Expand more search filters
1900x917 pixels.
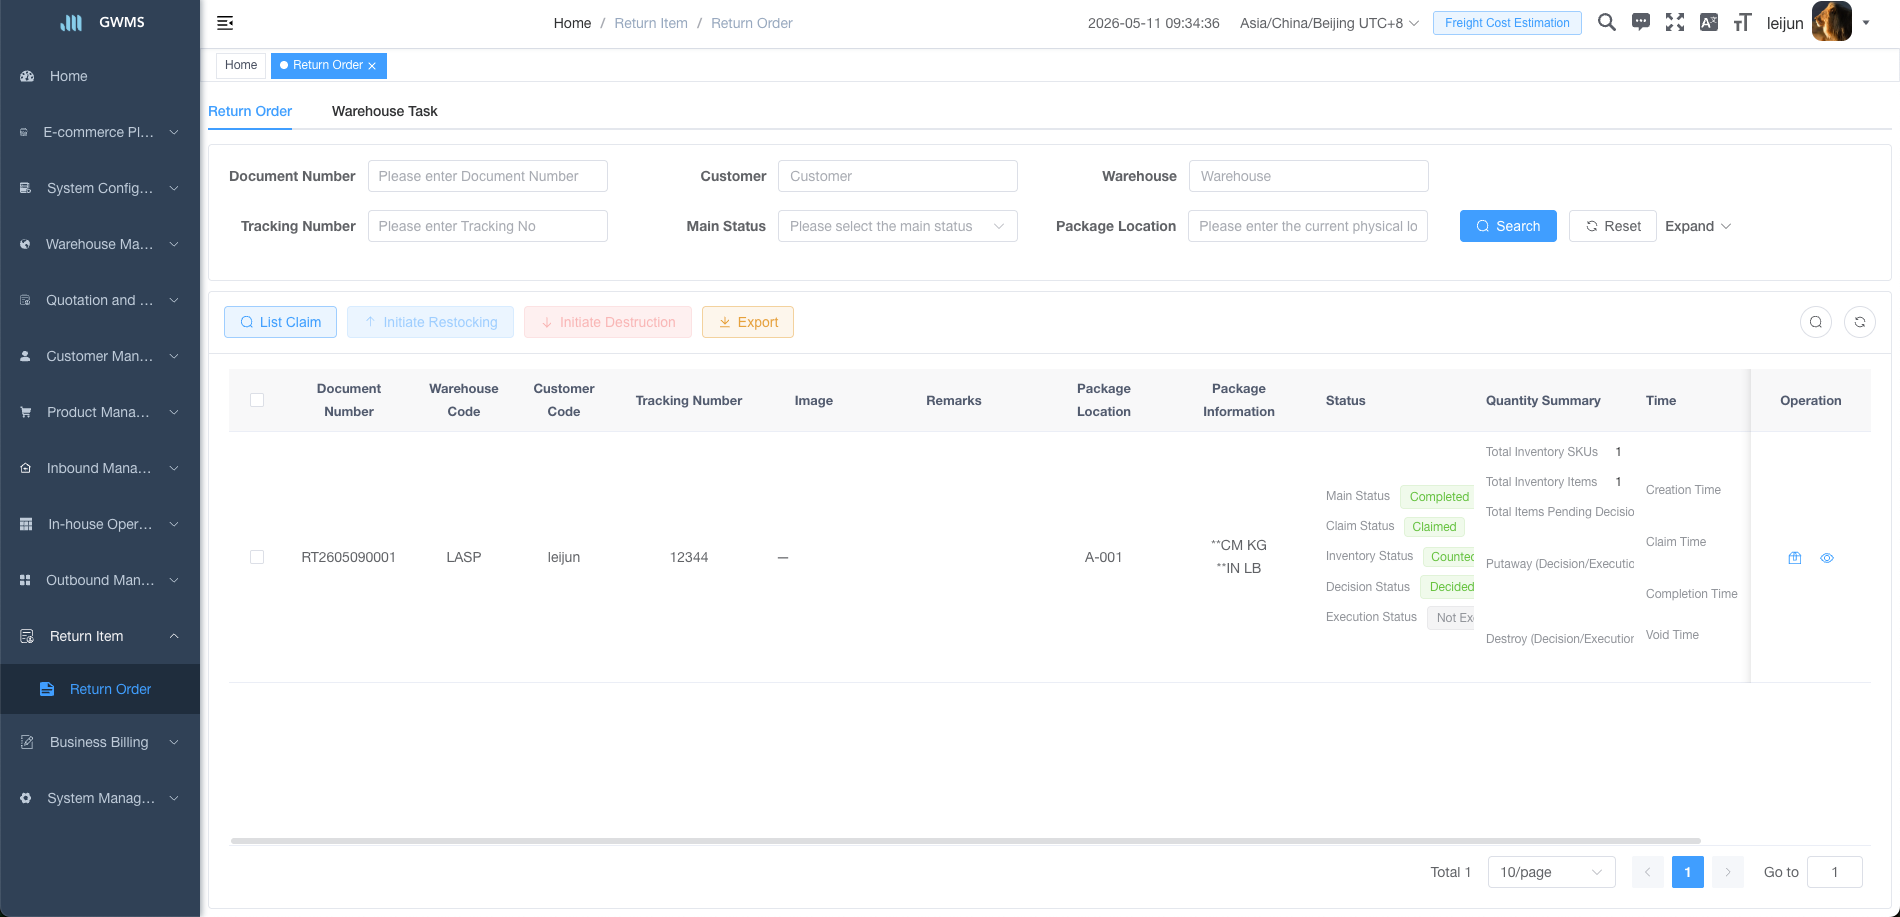[x=1698, y=226]
